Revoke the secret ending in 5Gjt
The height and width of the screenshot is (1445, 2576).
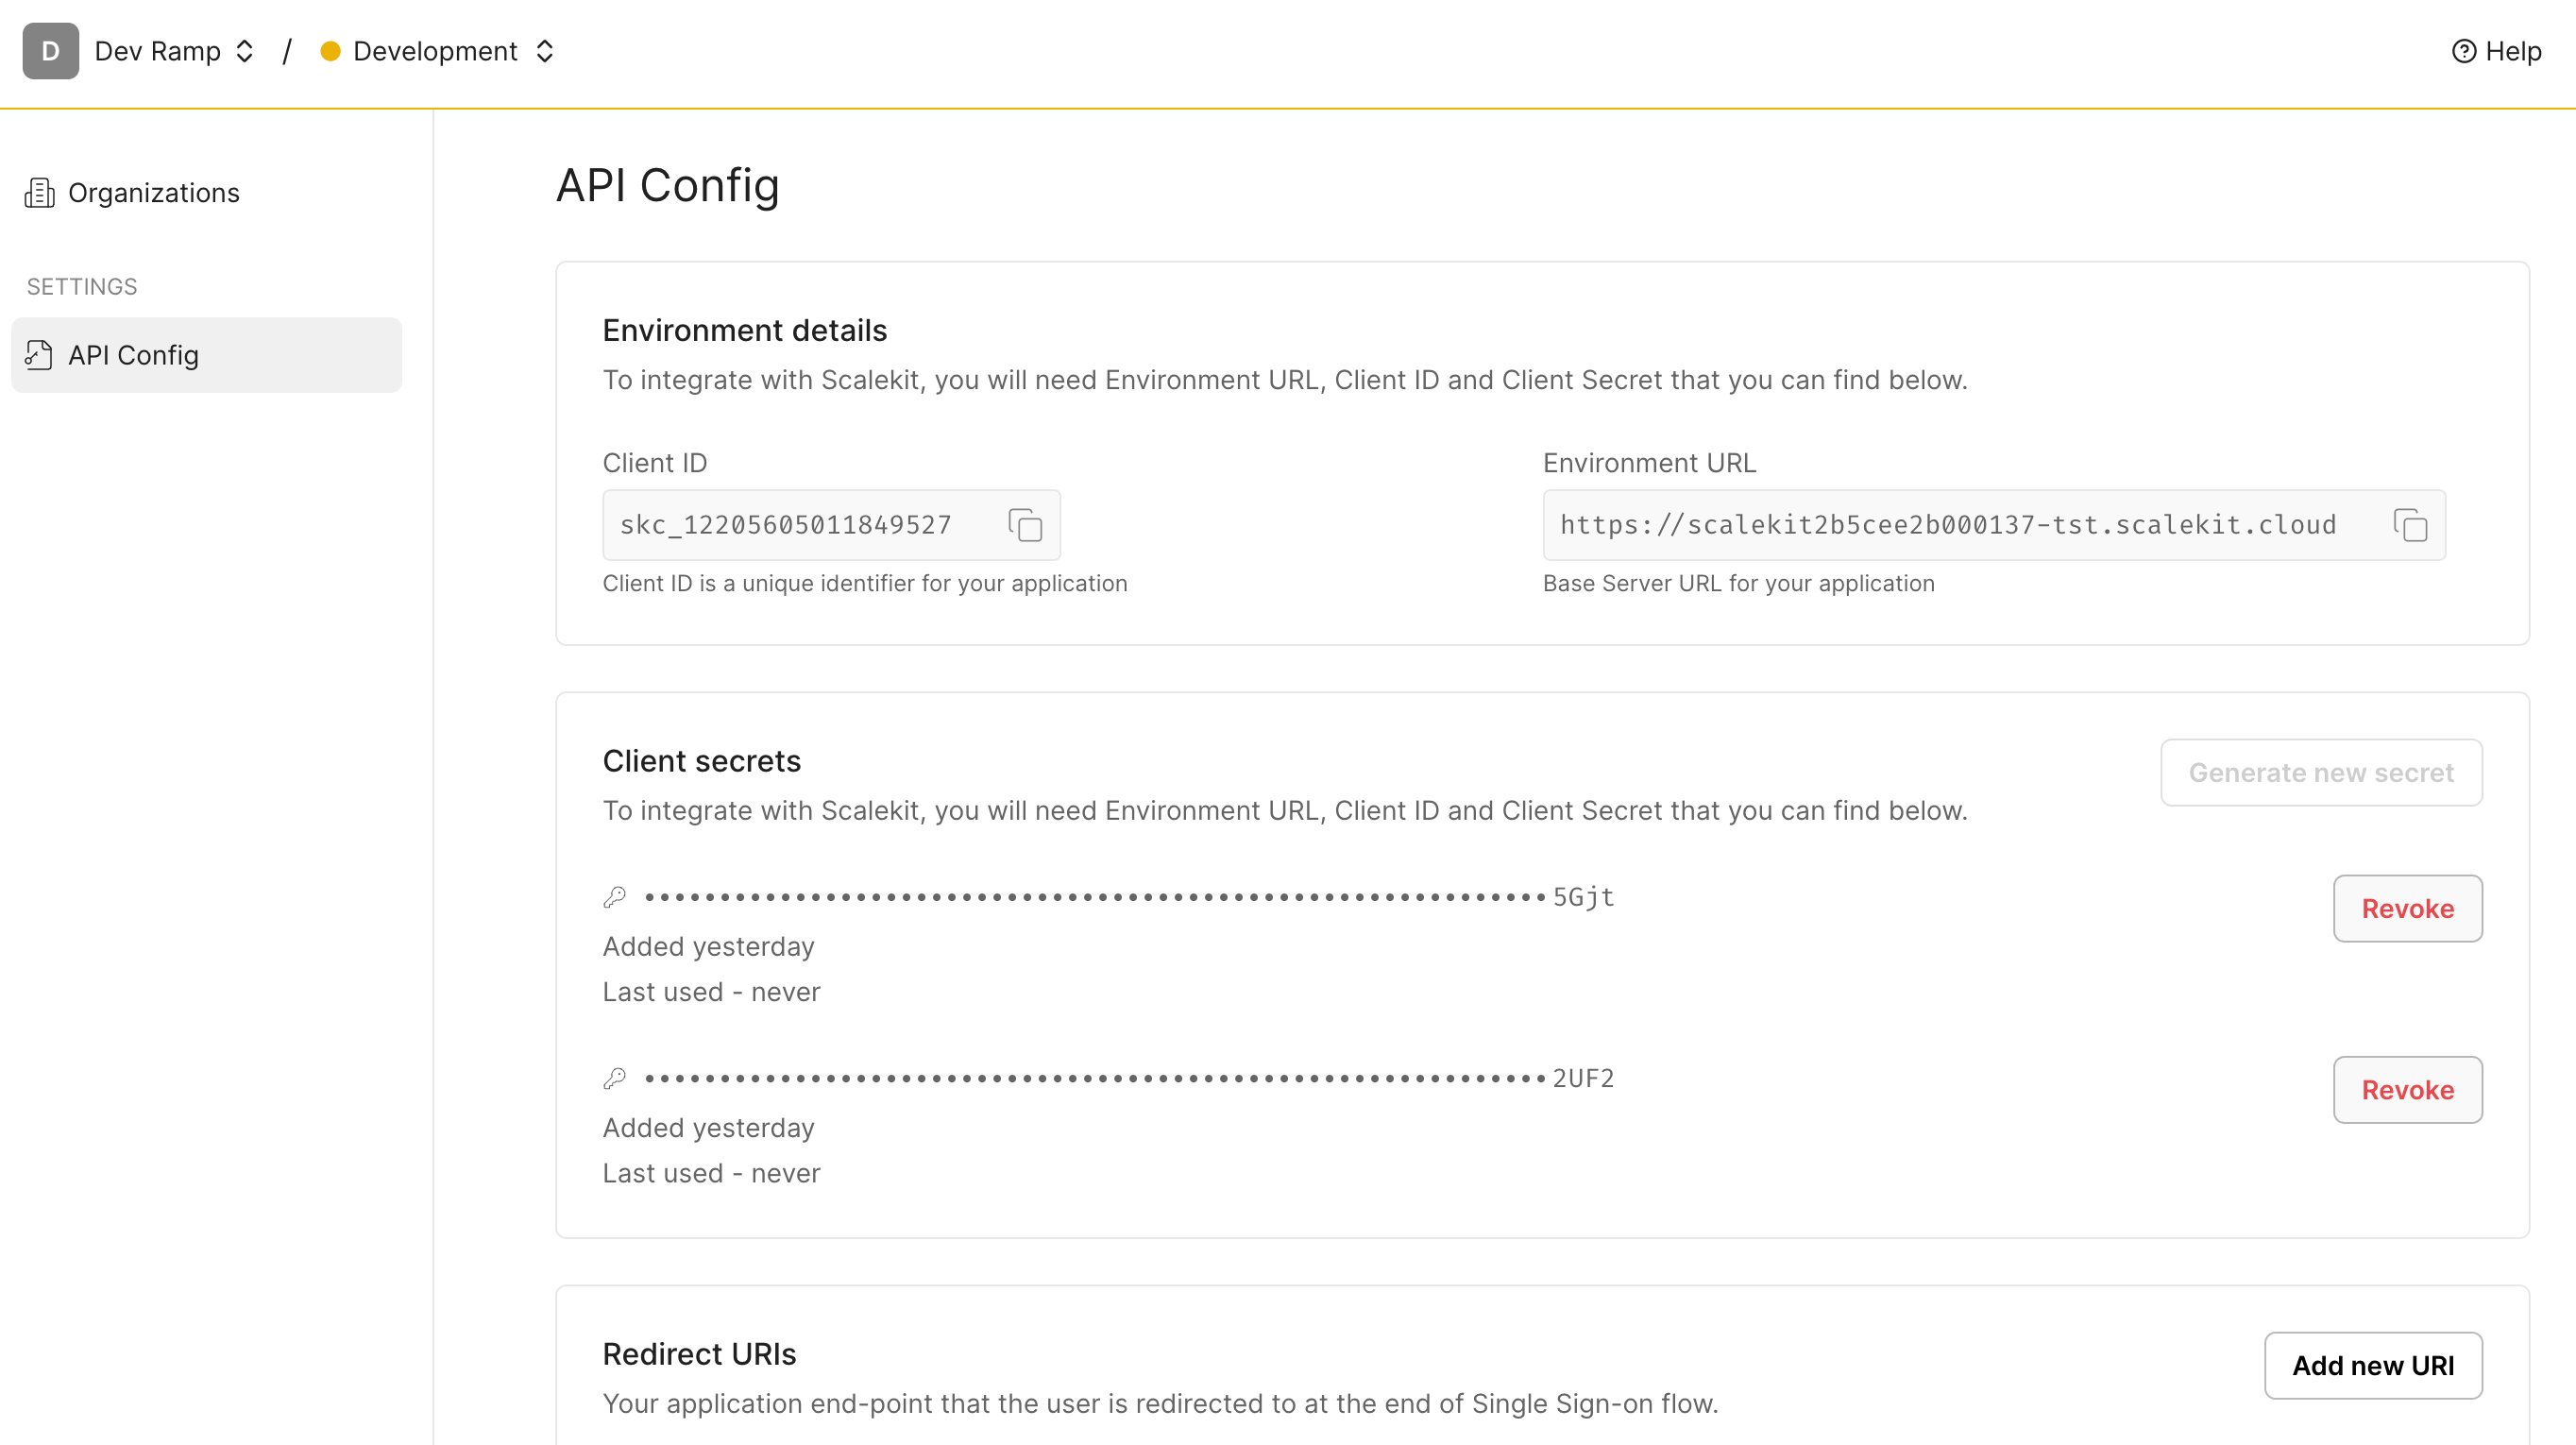(x=2407, y=908)
